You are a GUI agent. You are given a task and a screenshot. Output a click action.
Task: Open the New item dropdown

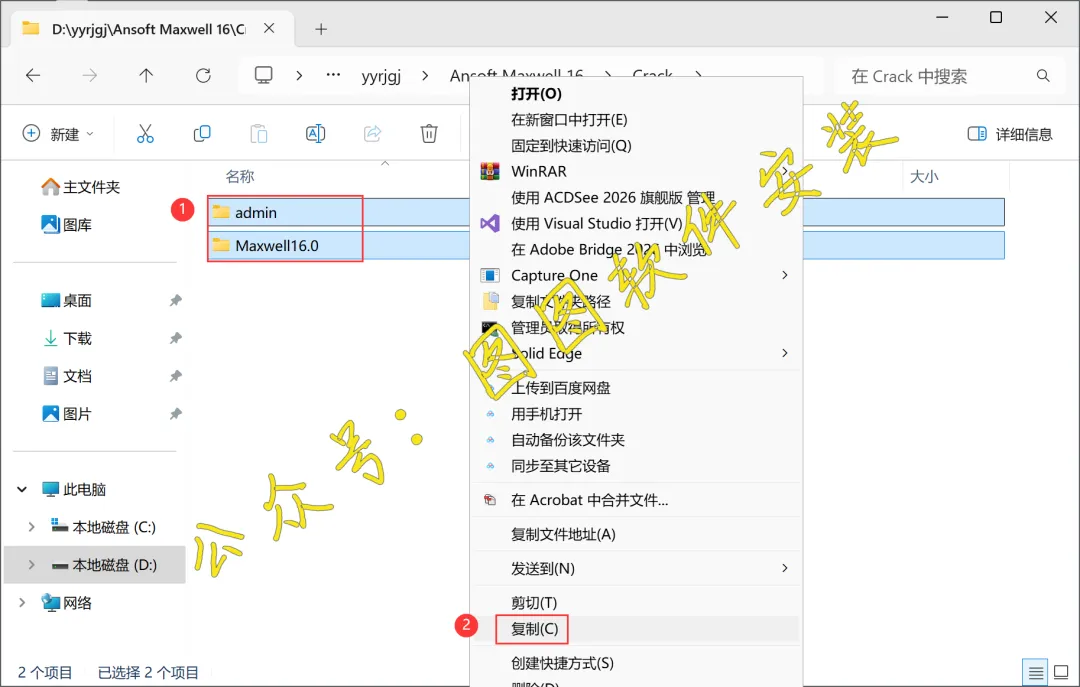click(x=58, y=134)
